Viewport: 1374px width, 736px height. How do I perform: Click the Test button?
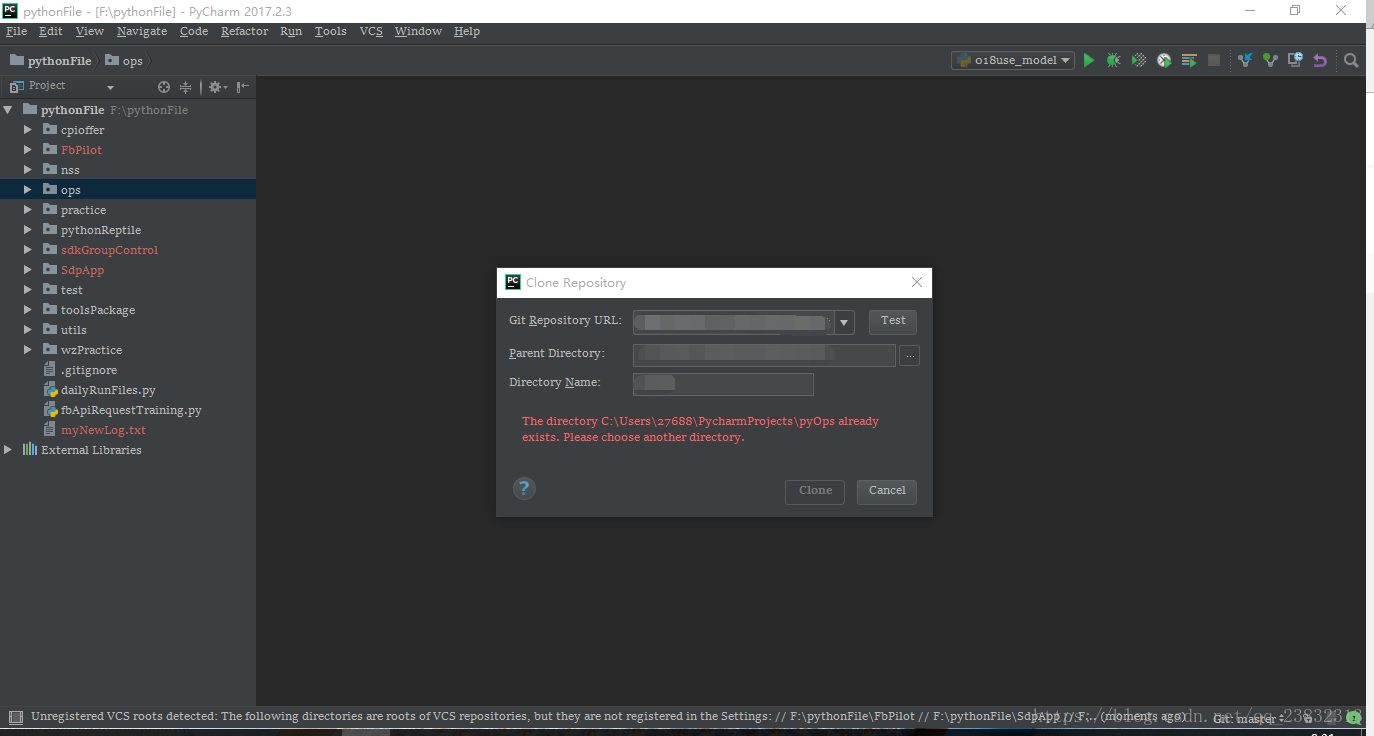[x=893, y=321]
